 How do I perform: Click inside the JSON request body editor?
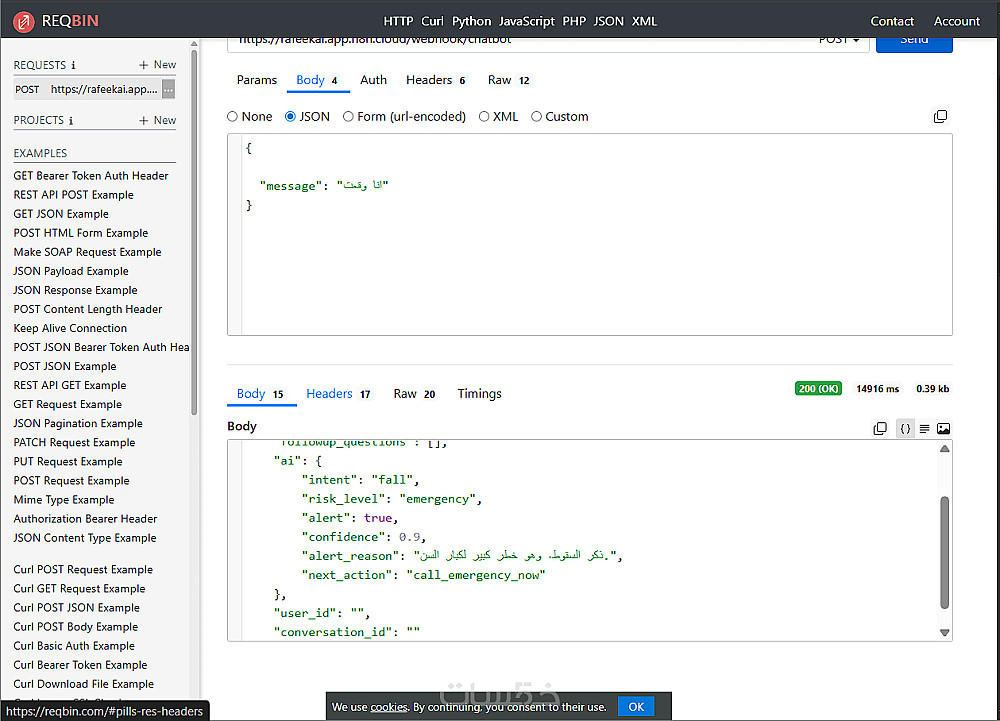pyautogui.click(x=588, y=260)
